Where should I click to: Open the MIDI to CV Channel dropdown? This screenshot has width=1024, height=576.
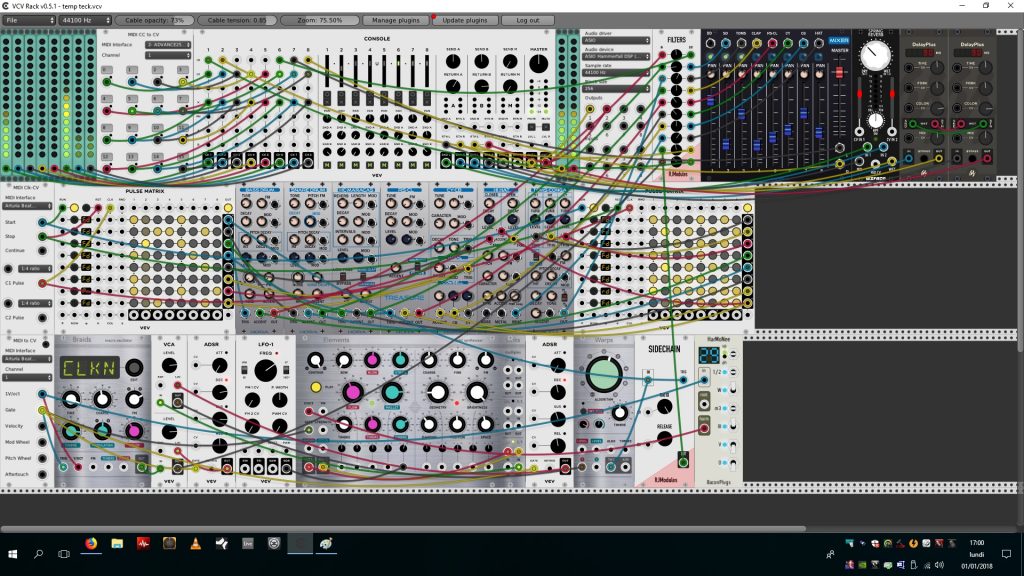[x=27, y=377]
